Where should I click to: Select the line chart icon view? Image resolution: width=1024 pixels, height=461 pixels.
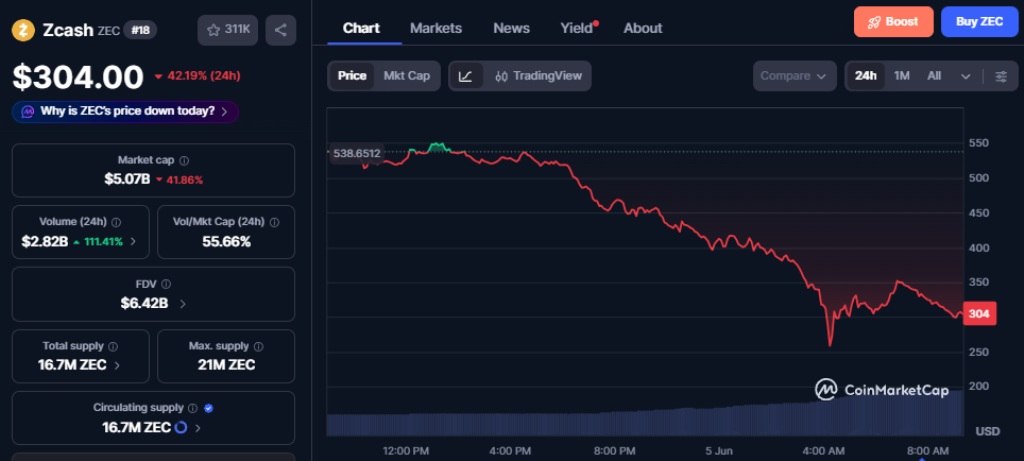[x=466, y=76]
